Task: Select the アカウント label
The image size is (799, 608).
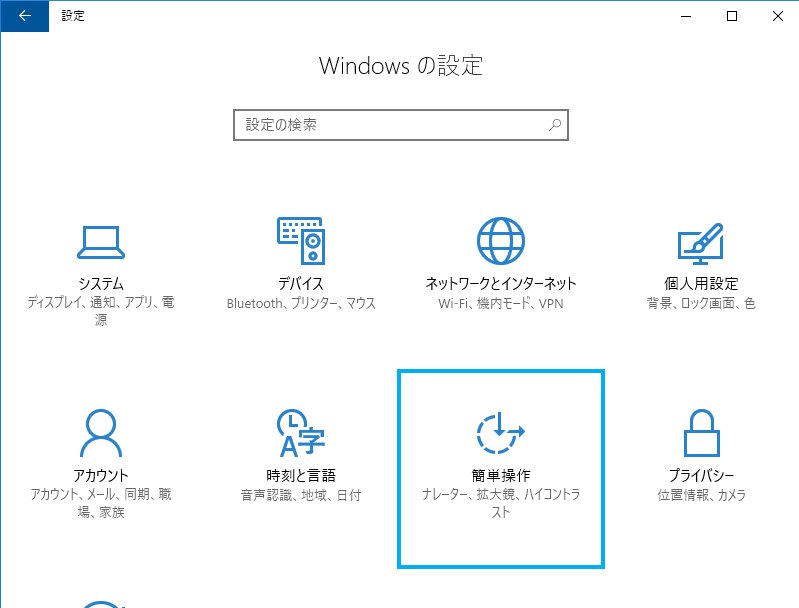Action: pos(101,475)
